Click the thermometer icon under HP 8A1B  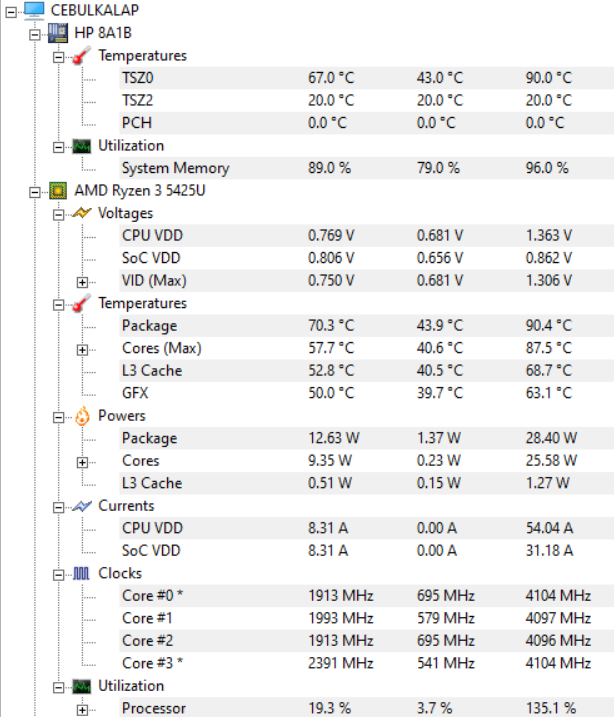(x=82, y=56)
